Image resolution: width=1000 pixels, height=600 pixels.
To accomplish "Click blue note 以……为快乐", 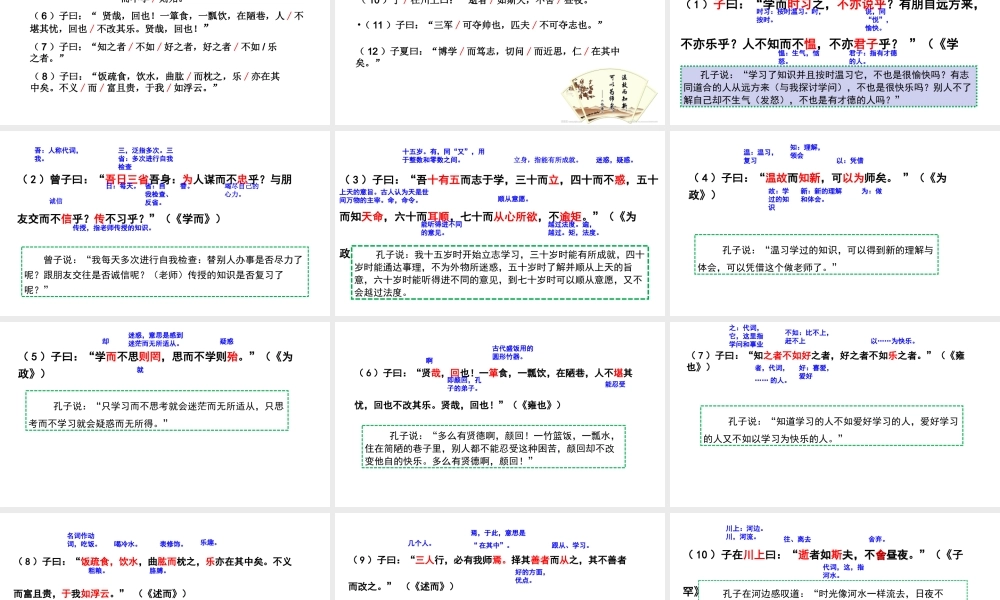I will (x=893, y=341).
